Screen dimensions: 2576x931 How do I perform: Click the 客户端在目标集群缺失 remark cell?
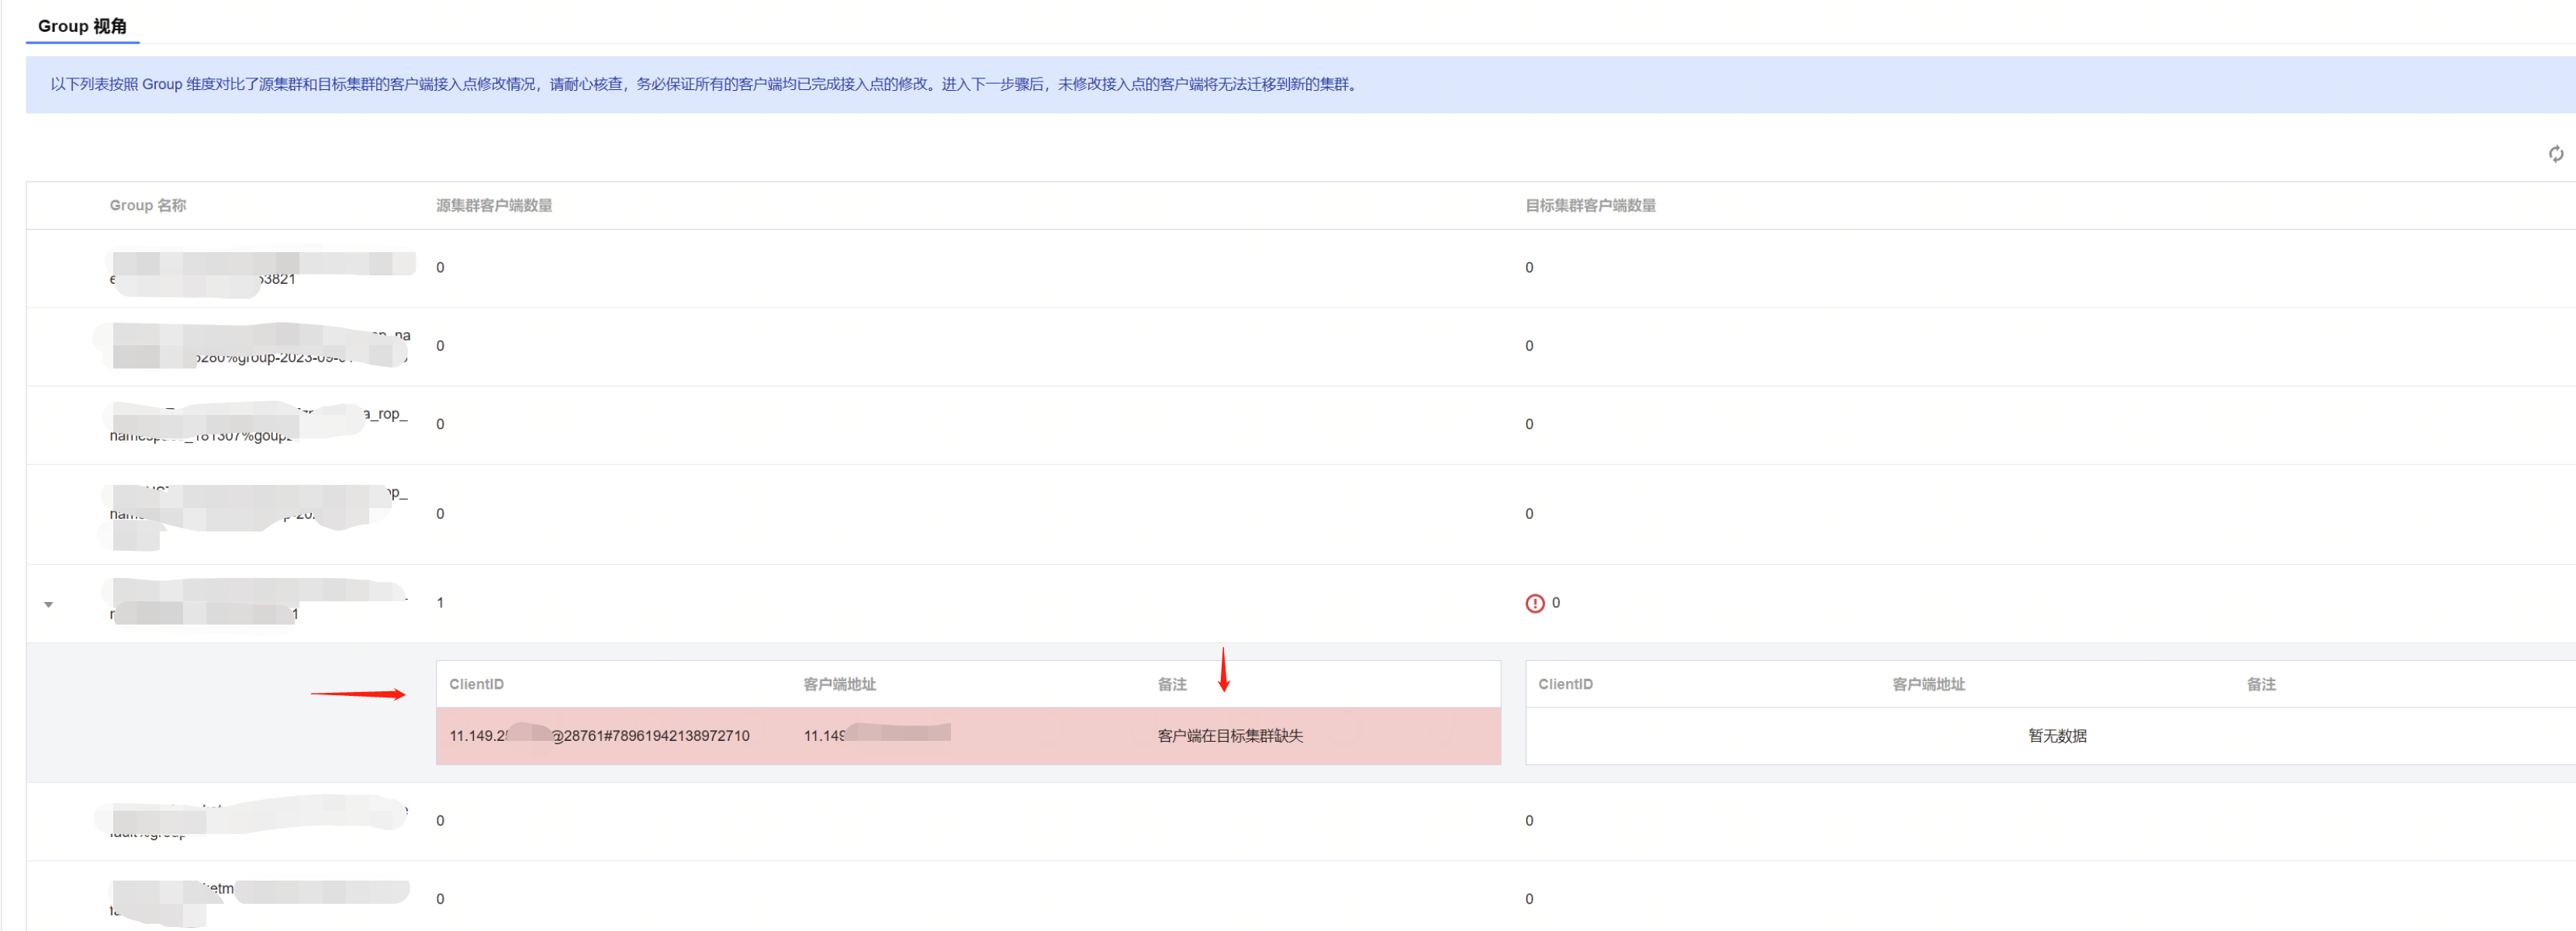1230,736
